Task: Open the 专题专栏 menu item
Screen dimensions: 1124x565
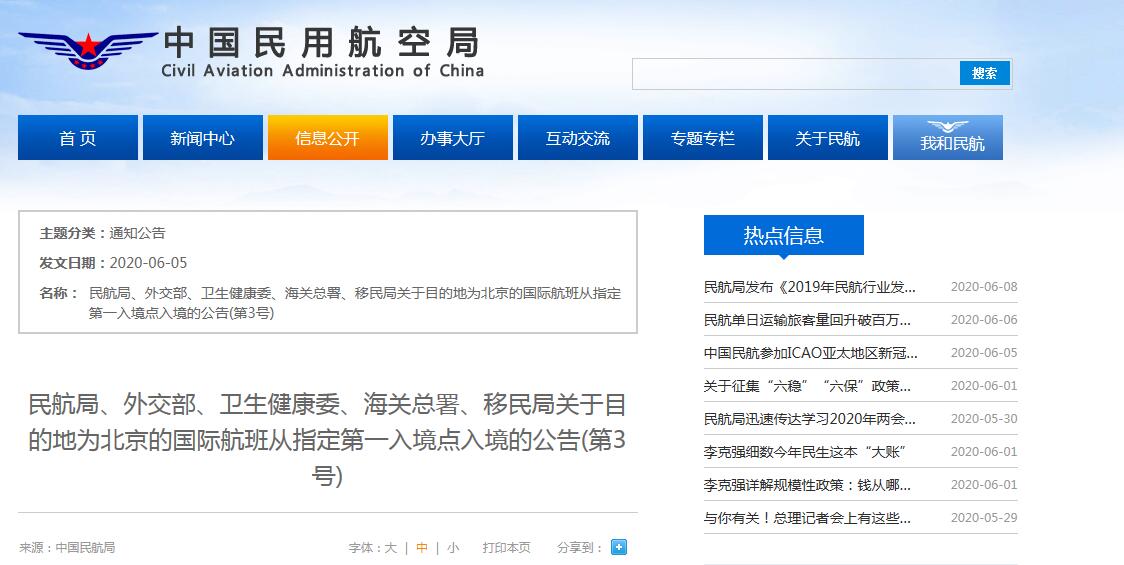Action: 702,138
